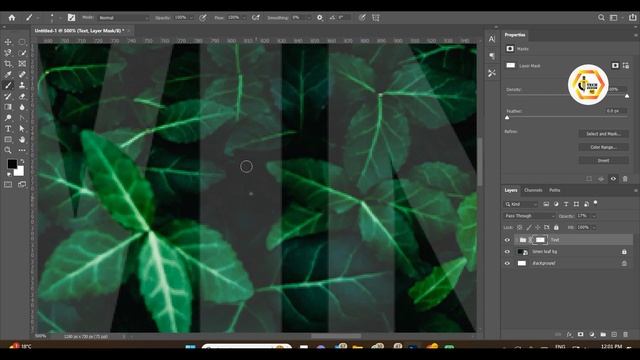
Task: Select the Dodge tool
Action: tap(8, 118)
